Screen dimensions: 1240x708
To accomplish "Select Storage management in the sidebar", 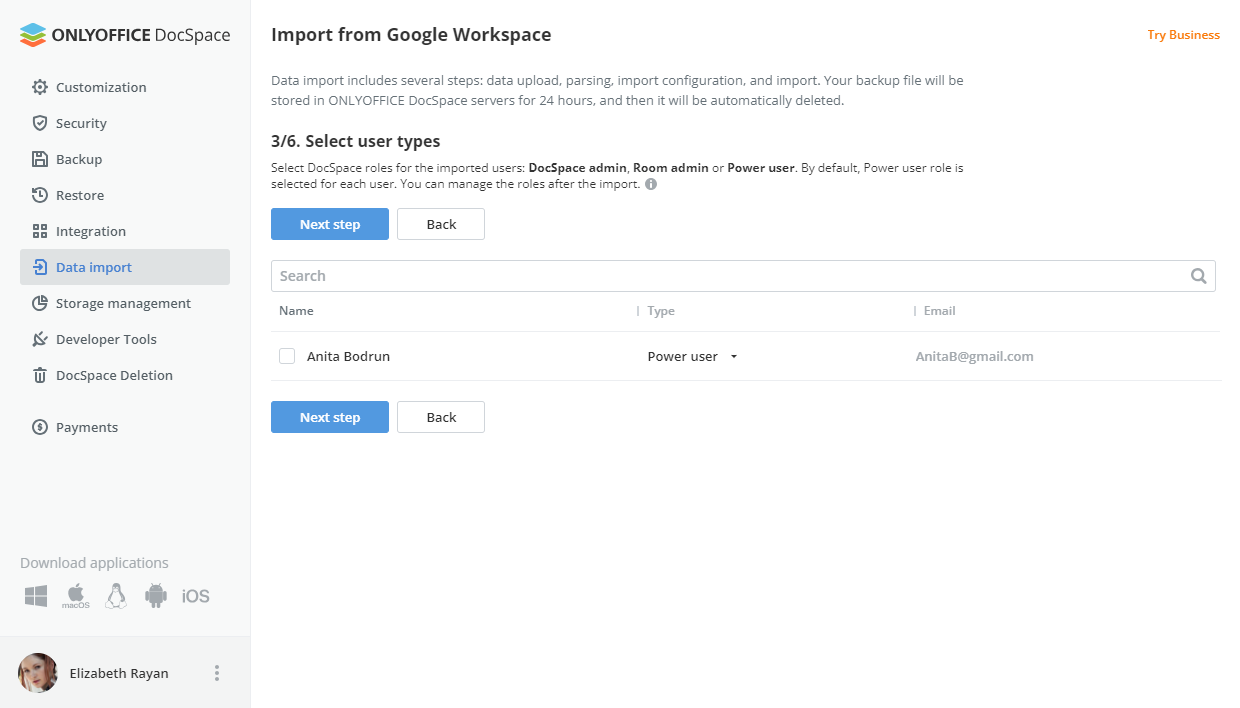I will pyautogui.click(x=125, y=303).
